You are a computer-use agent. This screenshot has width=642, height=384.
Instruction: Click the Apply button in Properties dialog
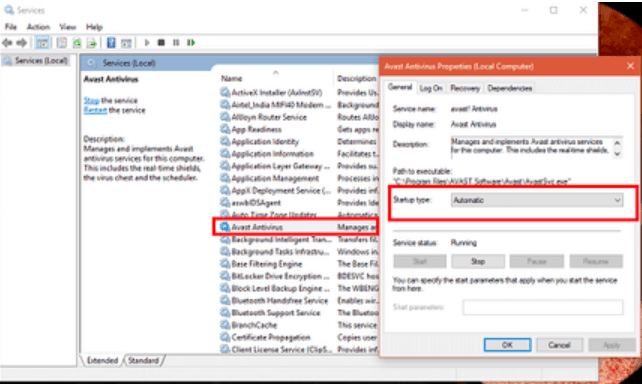point(611,345)
